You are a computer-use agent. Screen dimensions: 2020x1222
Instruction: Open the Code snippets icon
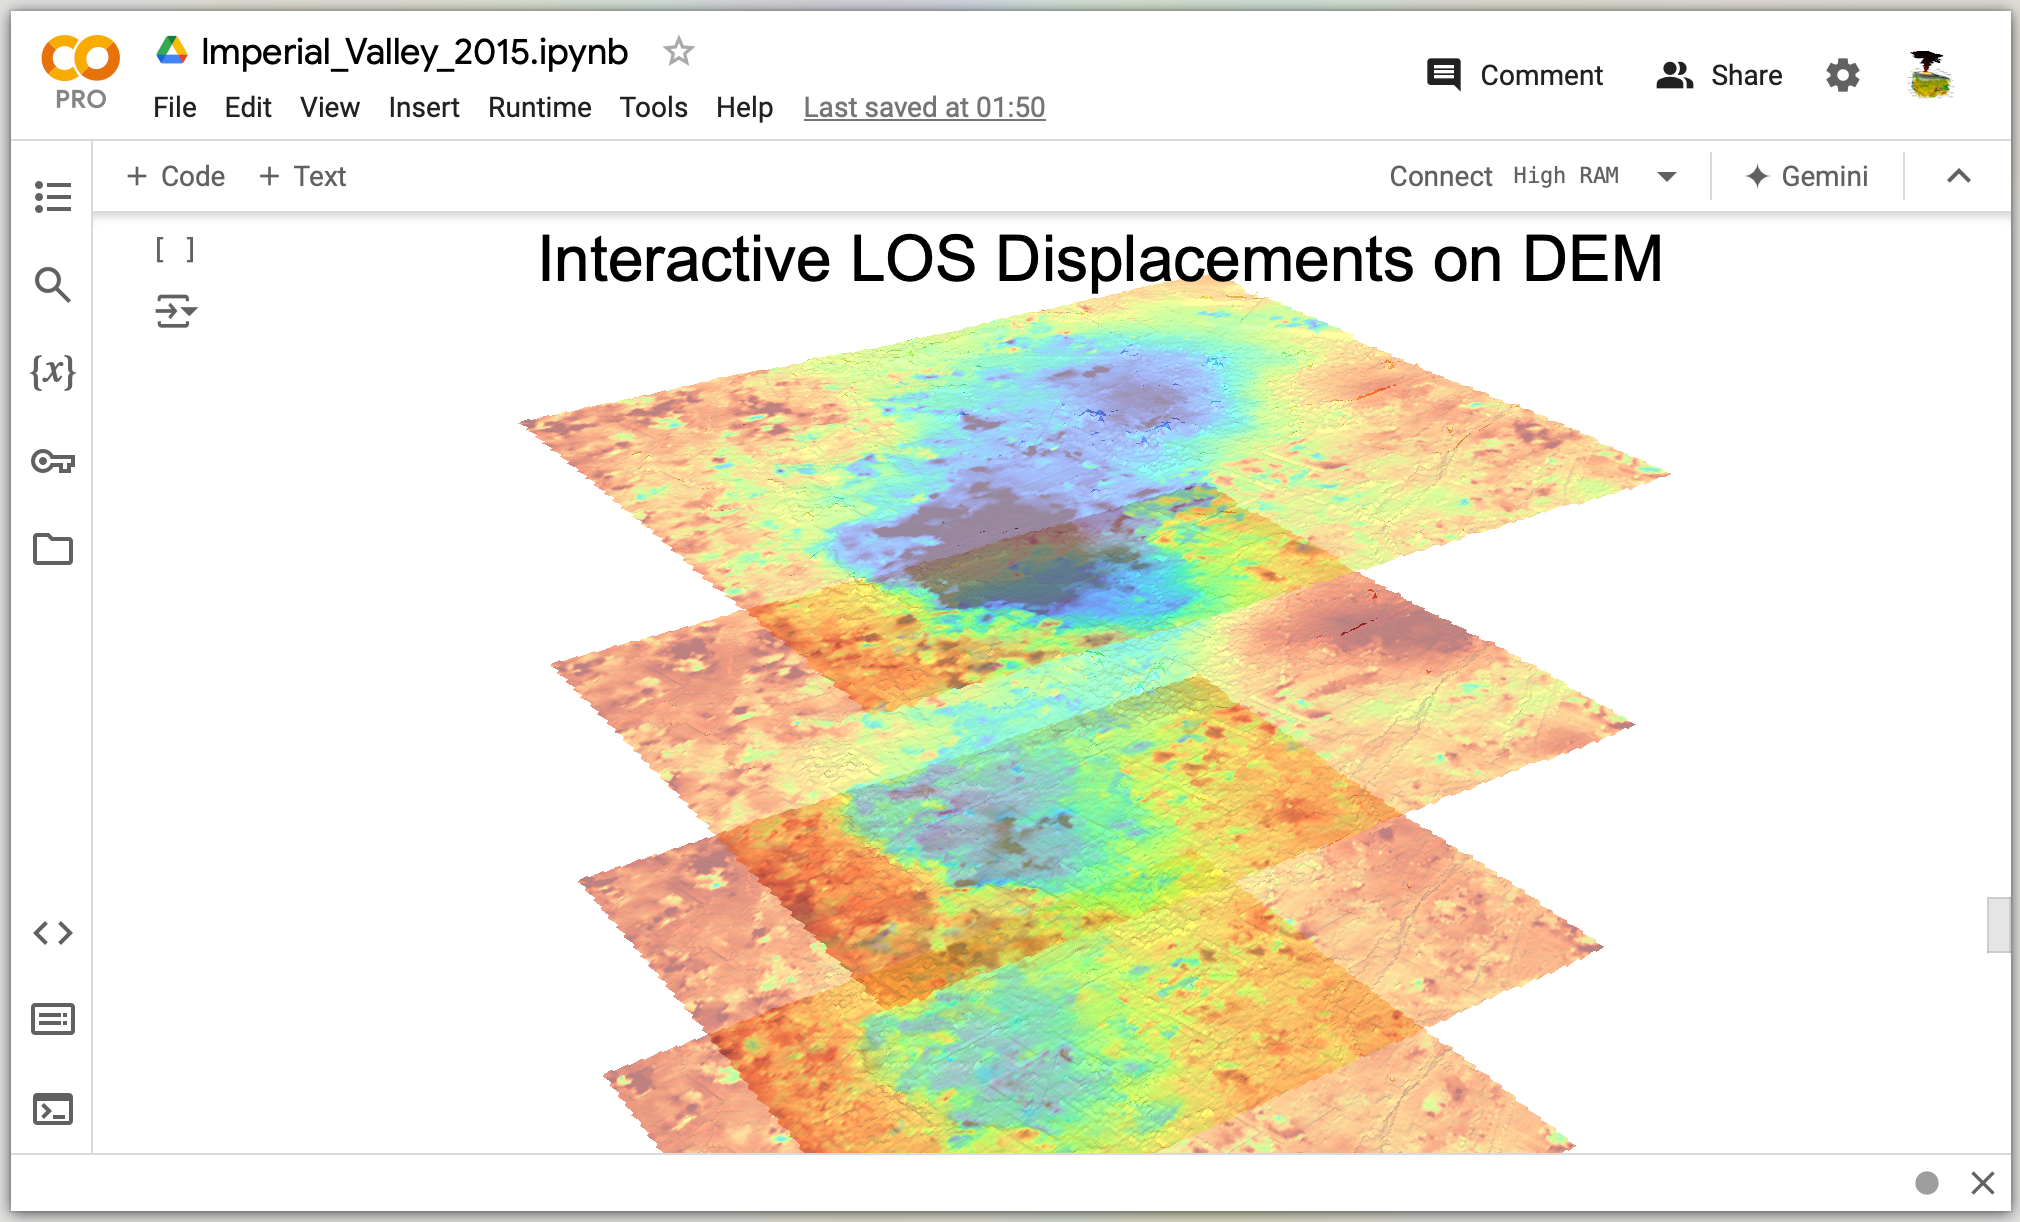pos(52,933)
